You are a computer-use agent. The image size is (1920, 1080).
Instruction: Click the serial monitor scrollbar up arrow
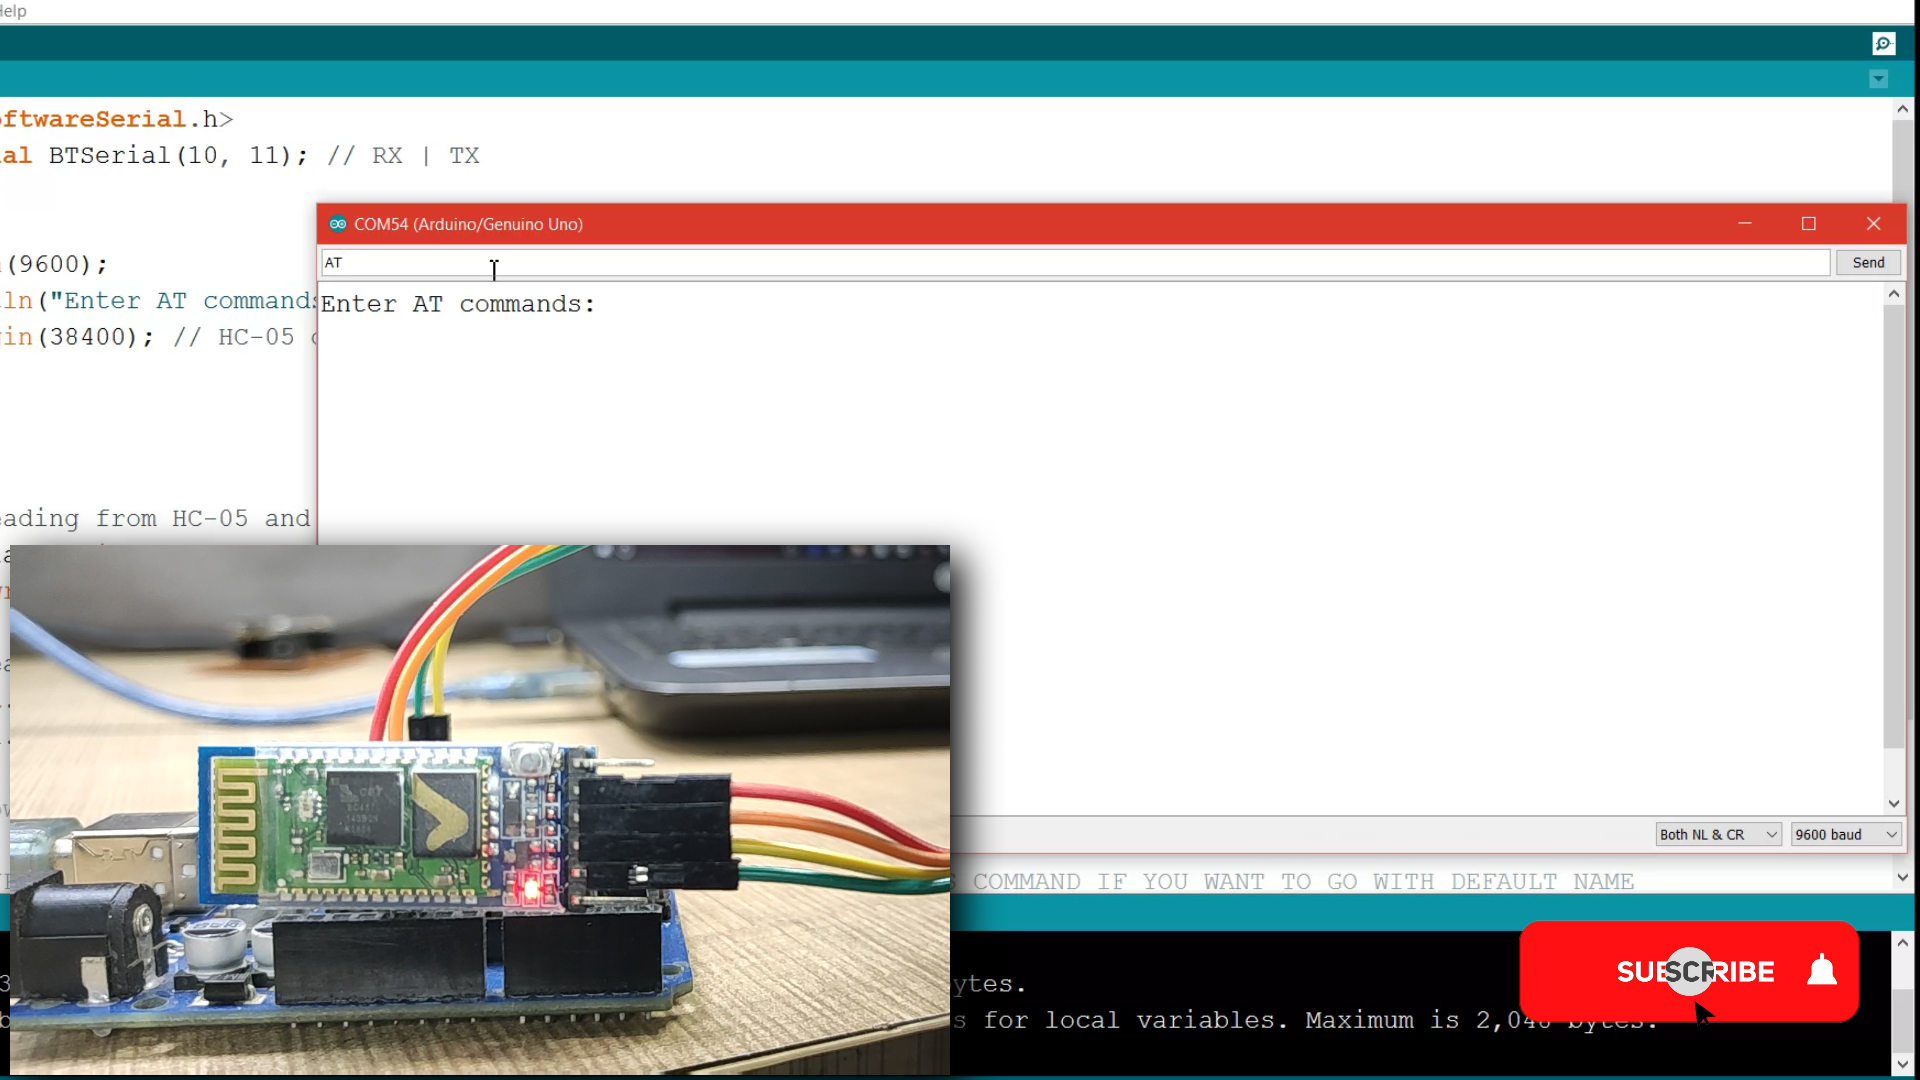(x=1893, y=293)
